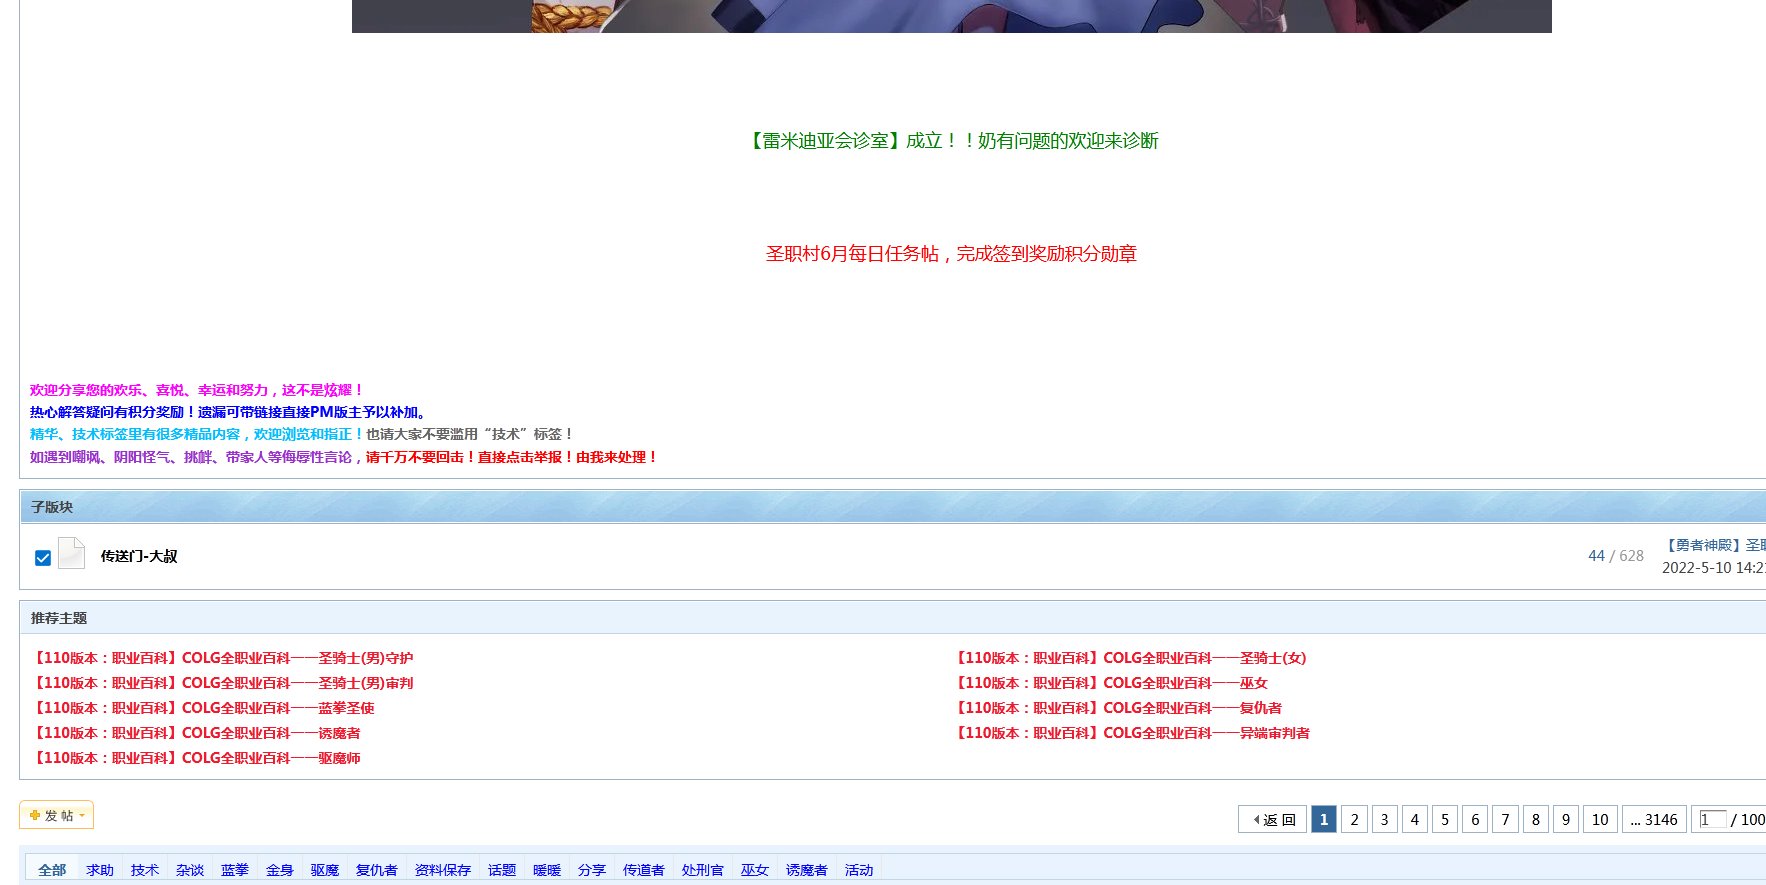The height and width of the screenshot is (885, 1766).
Task: Select the 求助 filter tab
Action: point(100,870)
